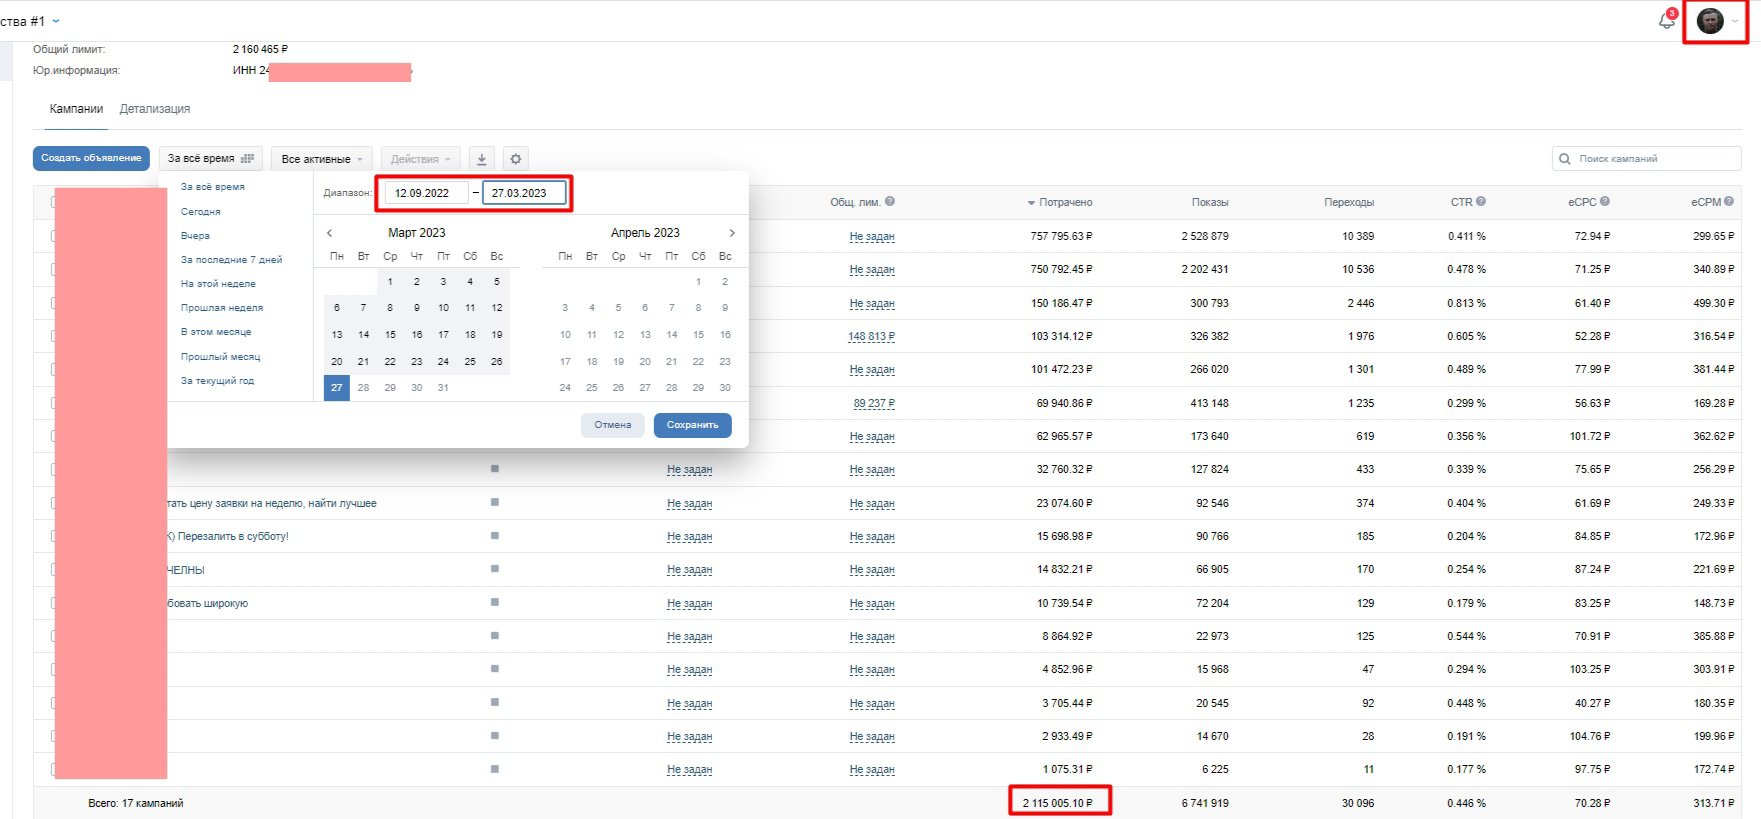Screen dimensions: 1761x819
Task: Expand the Все активные filter dropdown
Action: coord(322,159)
